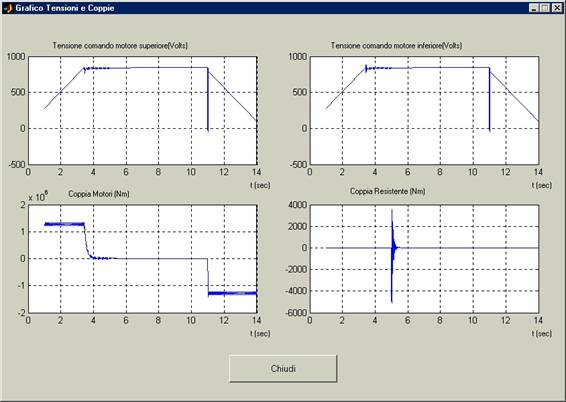The height and width of the screenshot is (402, 566).
Task: Click the title 'Tensione comando motore superiore(Volts)'
Action: pyautogui.click(x=120, y=45)
